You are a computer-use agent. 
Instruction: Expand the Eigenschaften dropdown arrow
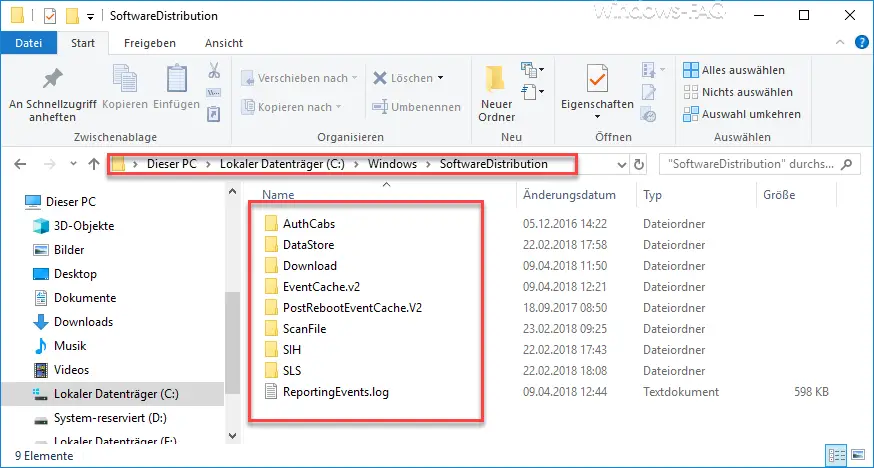tap(597, 117)
